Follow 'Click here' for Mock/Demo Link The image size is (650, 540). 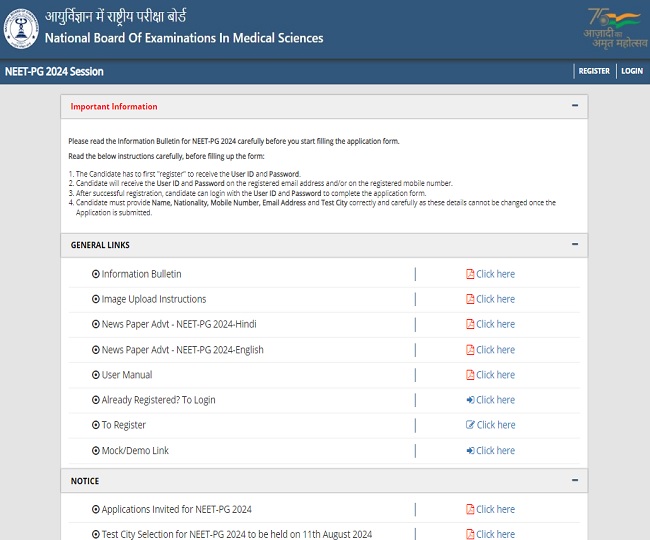[495, 450]
